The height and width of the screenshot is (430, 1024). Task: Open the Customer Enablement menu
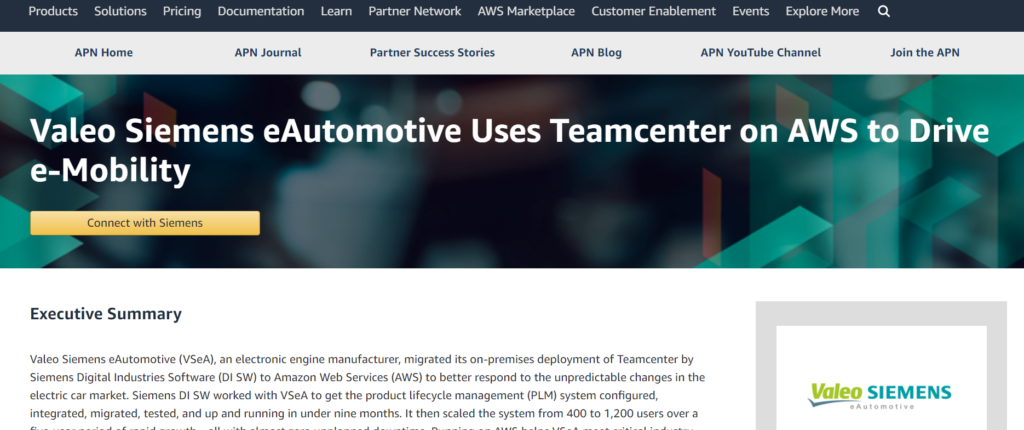(654, 11)
